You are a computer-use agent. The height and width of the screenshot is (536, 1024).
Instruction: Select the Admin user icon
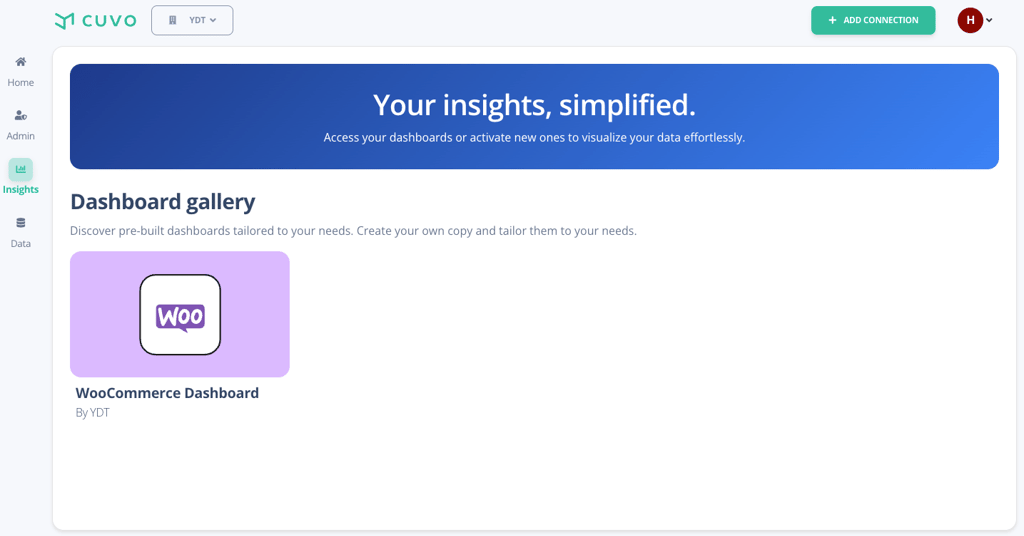[x=21, y=116]
